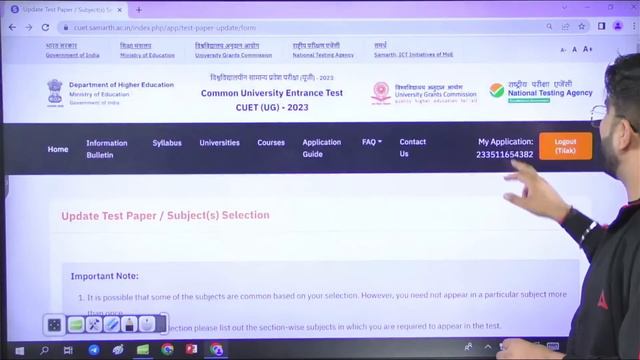Open the browser side panel icon

601,26
